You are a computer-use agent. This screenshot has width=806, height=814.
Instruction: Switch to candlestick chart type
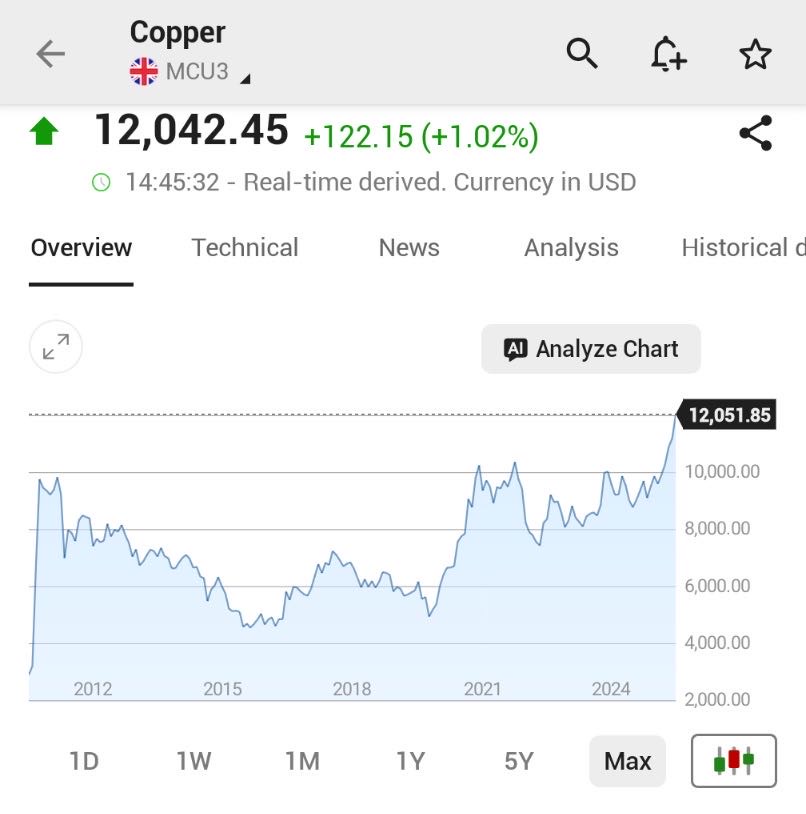[x=733, y=761]
